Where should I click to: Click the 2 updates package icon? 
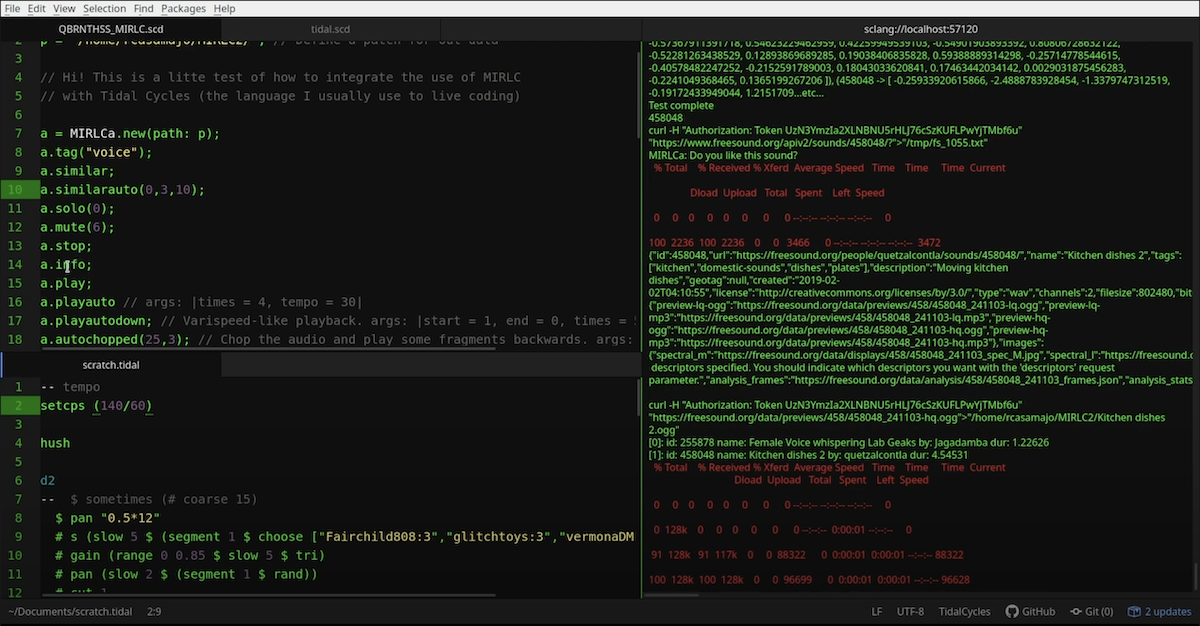(x=1159, y=611)
